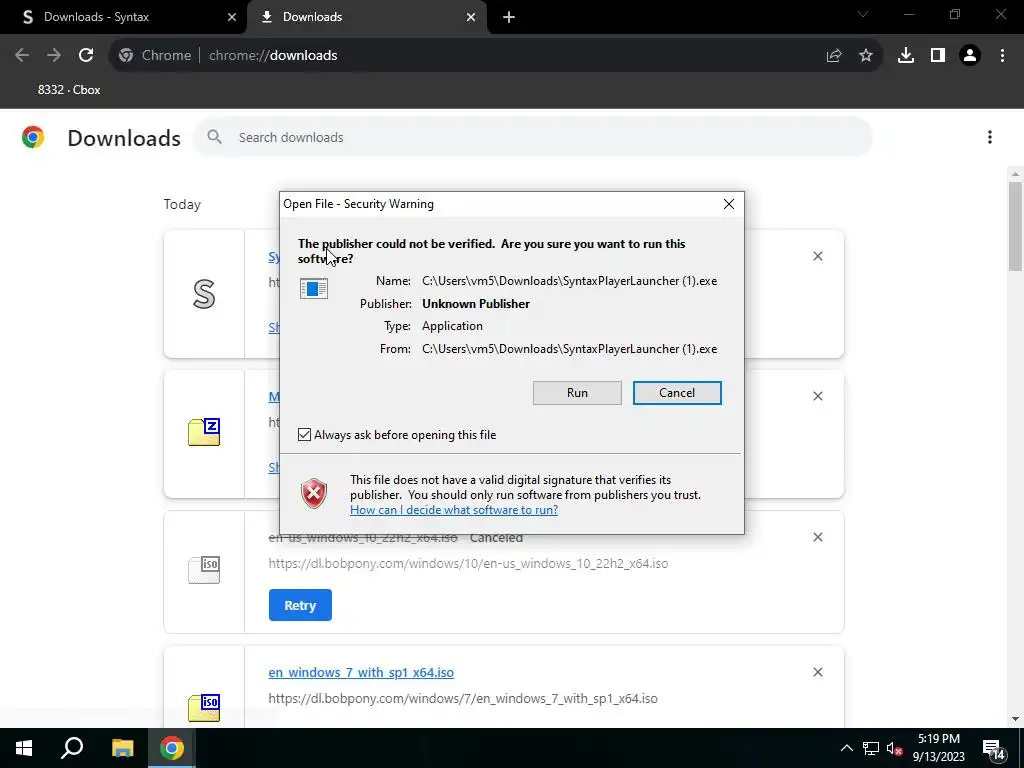The width and height of the screenshot is (1024, 768).
Task: Close the Downloads - Syntax tab
Action: click(232, 18)
